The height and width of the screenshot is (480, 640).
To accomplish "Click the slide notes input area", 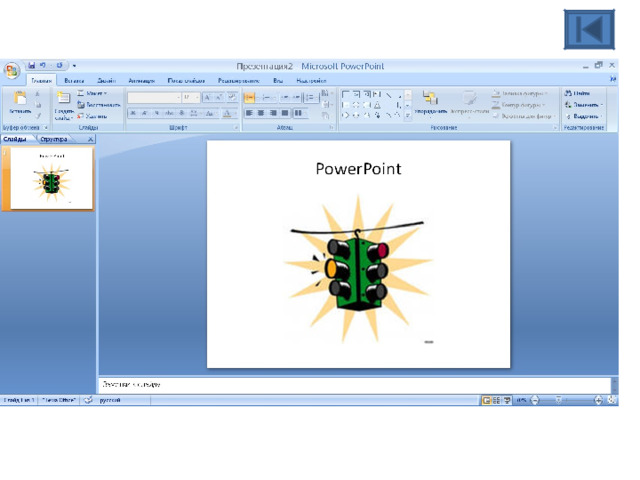I will [354, 384].
